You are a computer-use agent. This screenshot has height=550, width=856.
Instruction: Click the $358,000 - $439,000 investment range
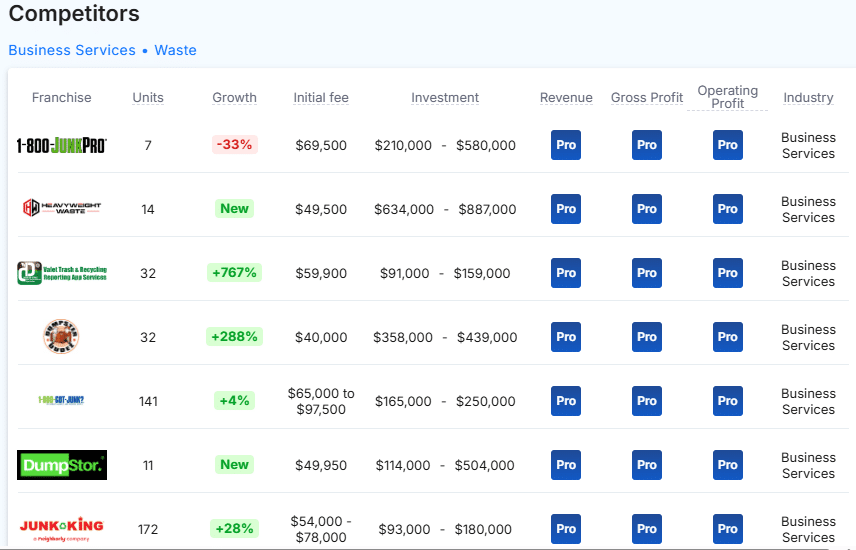tap(445, 337)
